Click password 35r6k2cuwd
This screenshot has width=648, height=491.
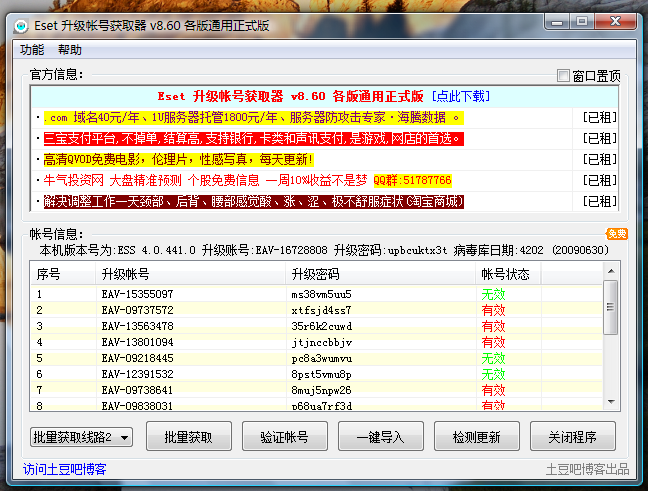pyautogui.click(x=322, y=327)
